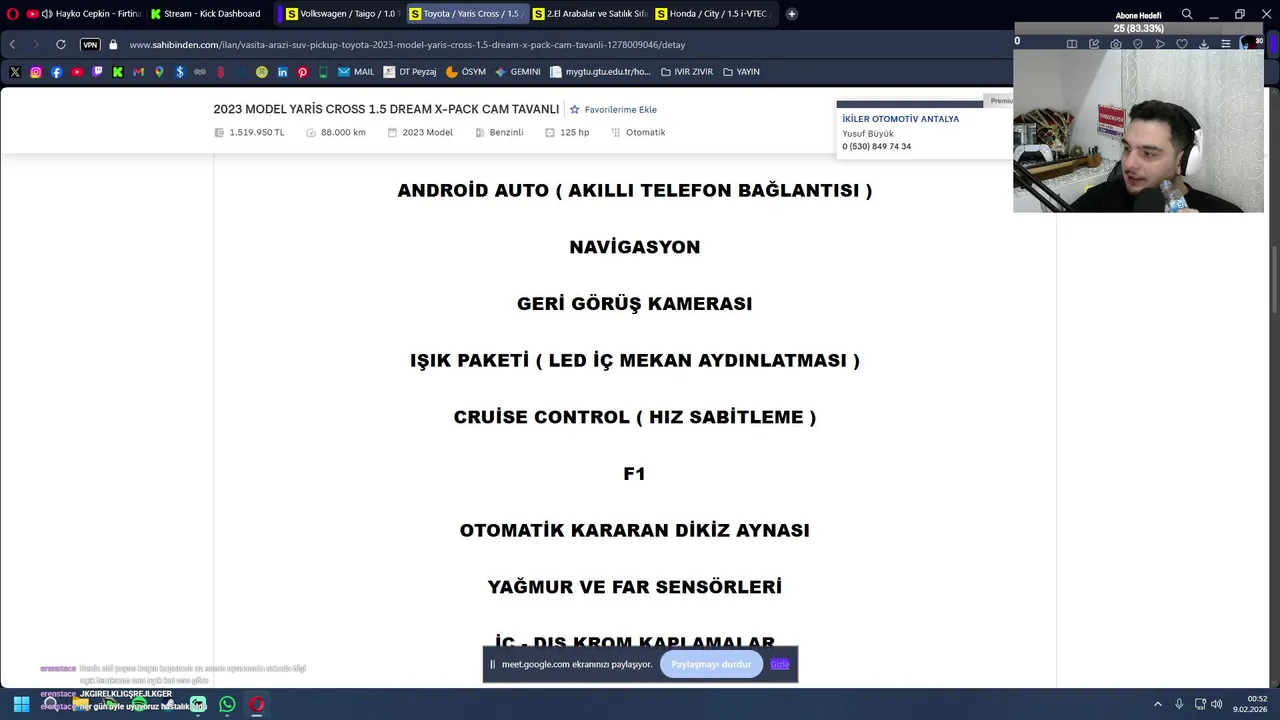Go back to the previous page
This screenshot has height=720, width=1280.
click(x=13, y=44)
